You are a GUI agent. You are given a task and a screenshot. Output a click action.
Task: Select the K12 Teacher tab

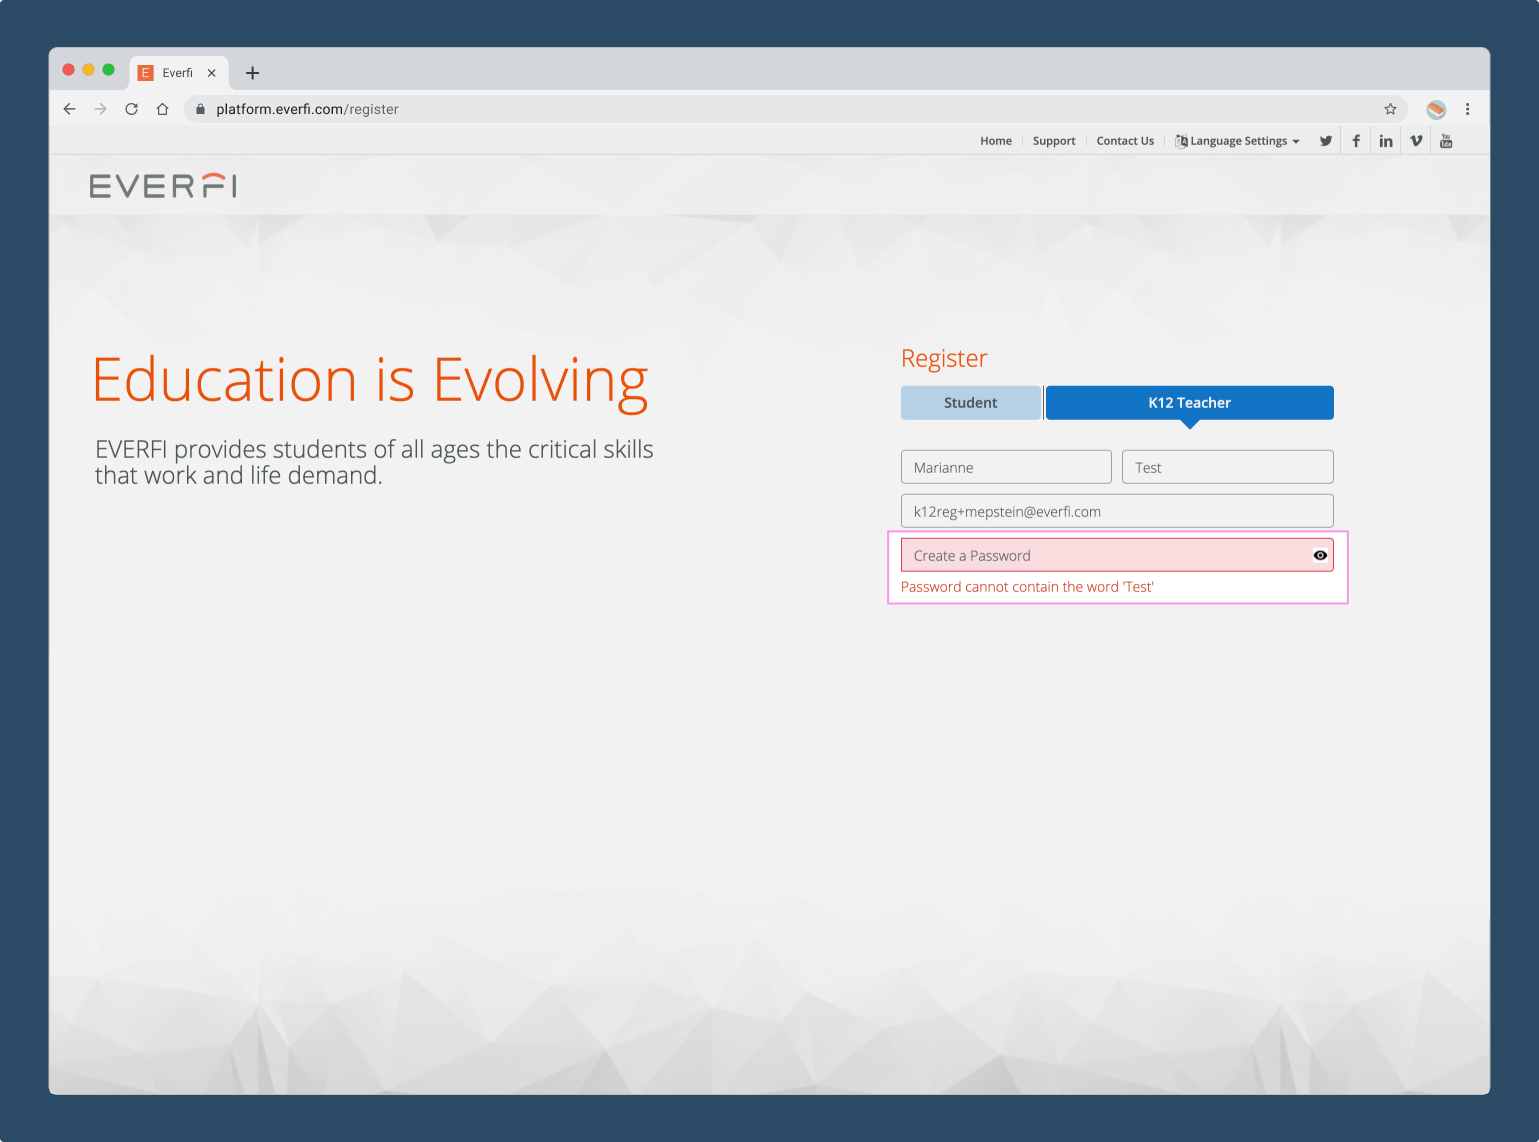[x=1189, y=403]
